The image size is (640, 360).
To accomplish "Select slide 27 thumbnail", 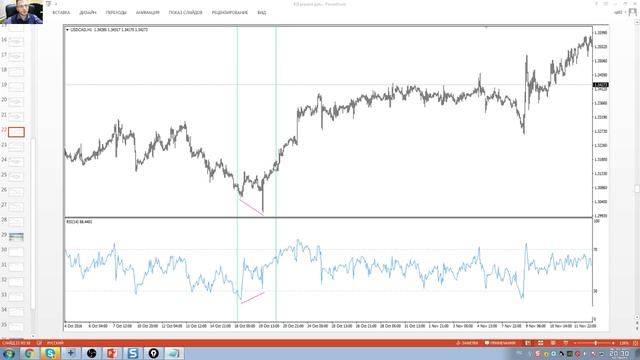I will 16,207.
